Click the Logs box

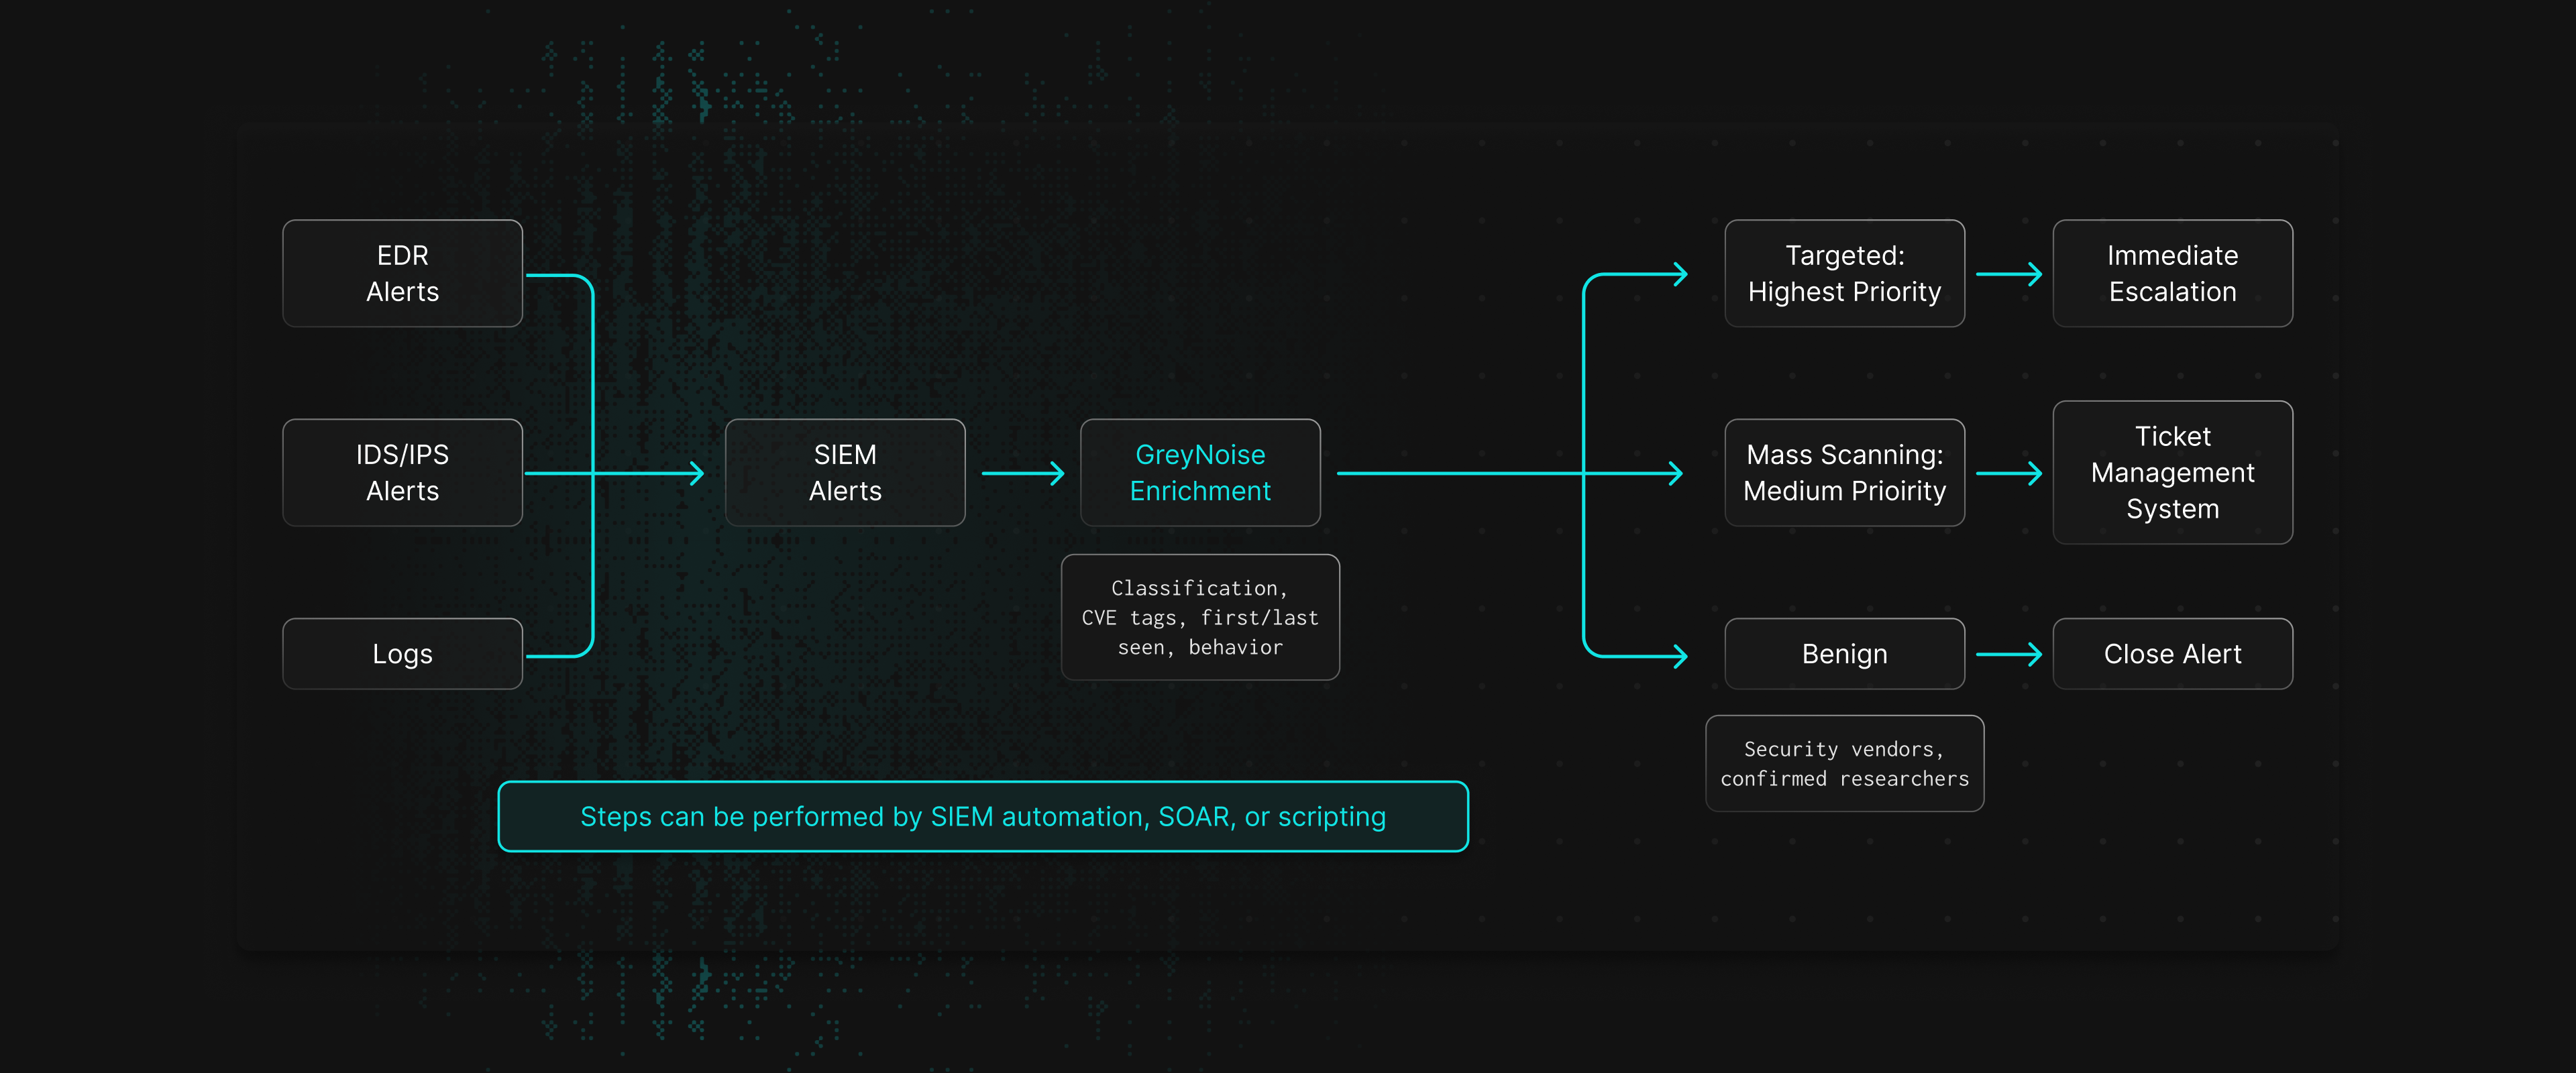402,653
